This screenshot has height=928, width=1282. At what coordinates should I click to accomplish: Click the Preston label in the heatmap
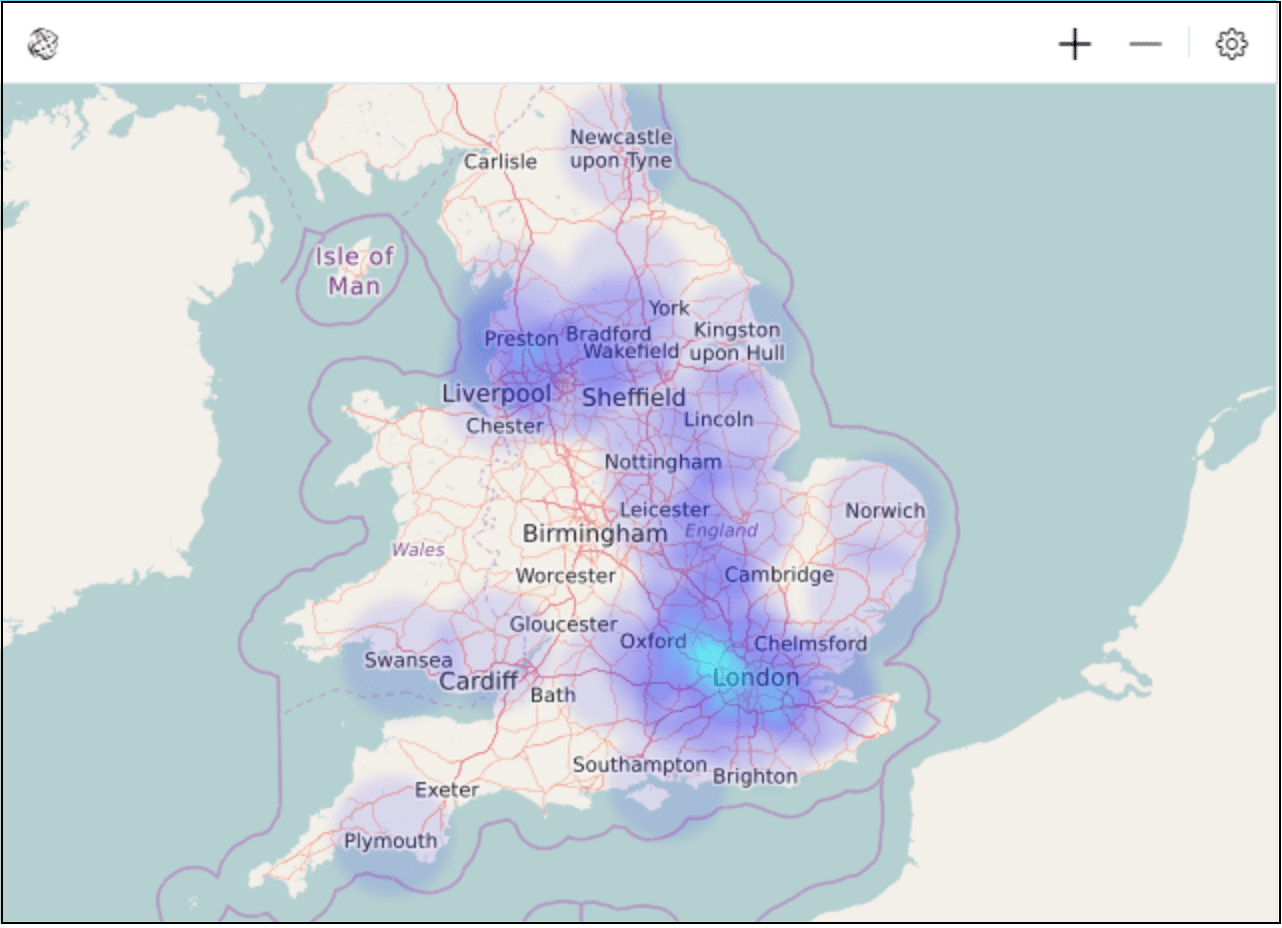click(x=521, y=339)
